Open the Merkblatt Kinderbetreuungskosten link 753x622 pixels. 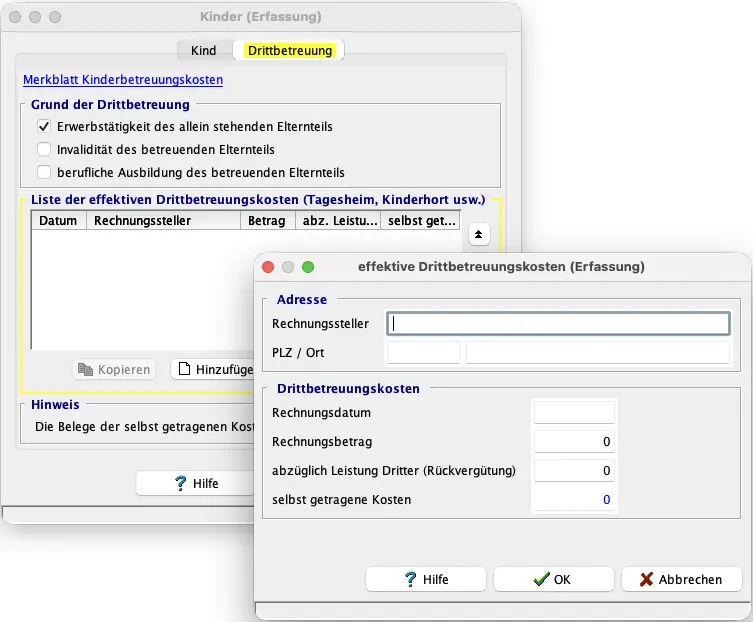point(122,79)
